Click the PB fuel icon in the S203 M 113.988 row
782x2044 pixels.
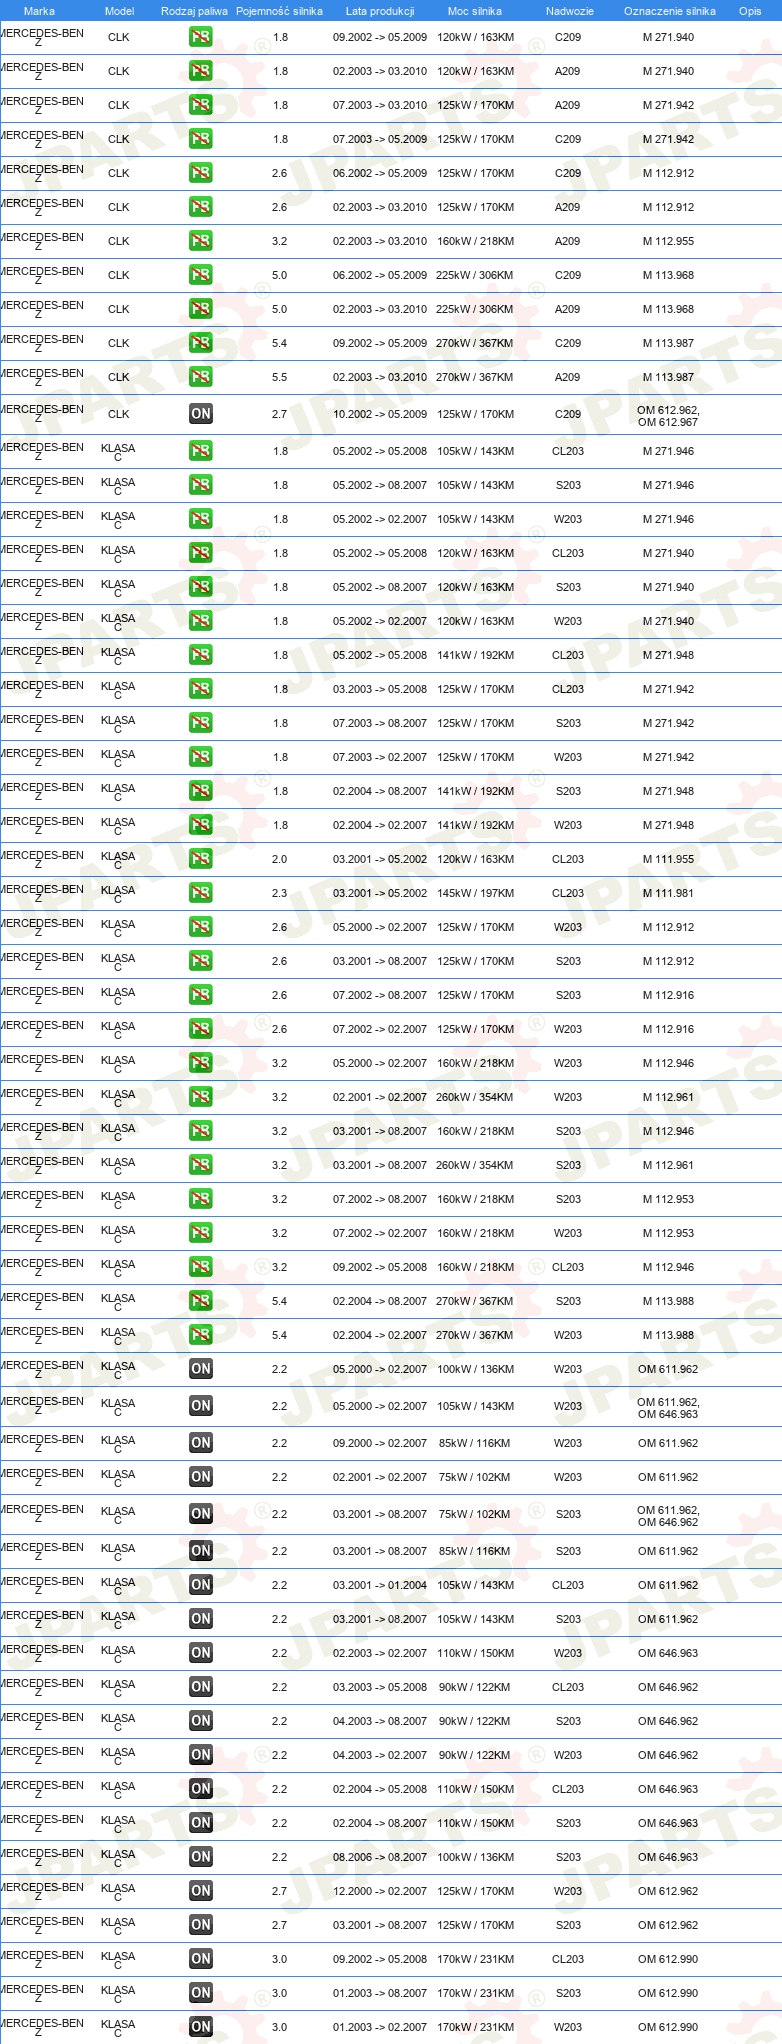pyautogui.click(x=201, y=1301)
